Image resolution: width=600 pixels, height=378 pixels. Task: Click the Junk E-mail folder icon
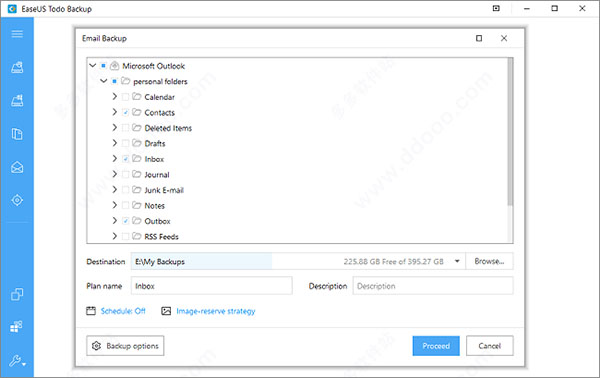click(137, 190)
